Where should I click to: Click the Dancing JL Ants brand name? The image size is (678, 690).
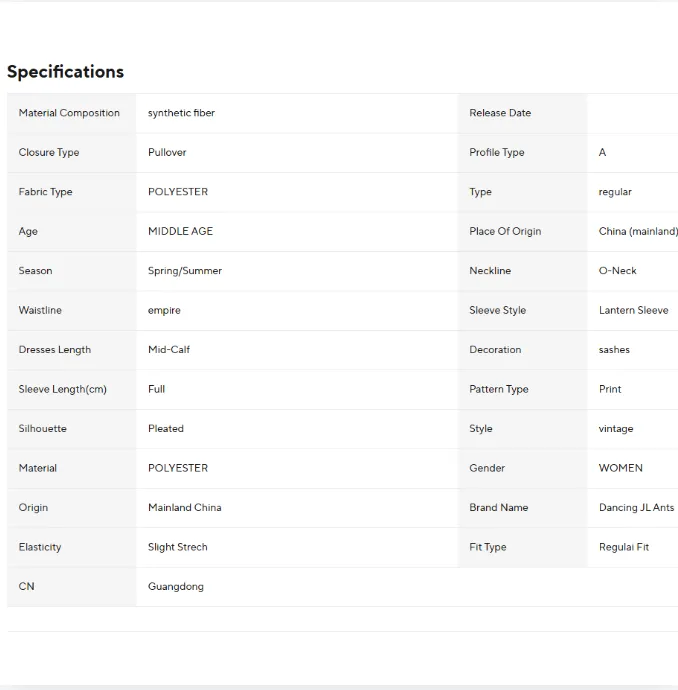[x=637, y=507]
